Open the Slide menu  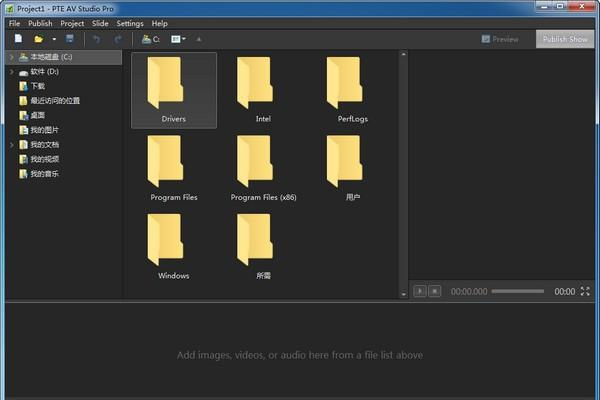click(x=100, y=23)
